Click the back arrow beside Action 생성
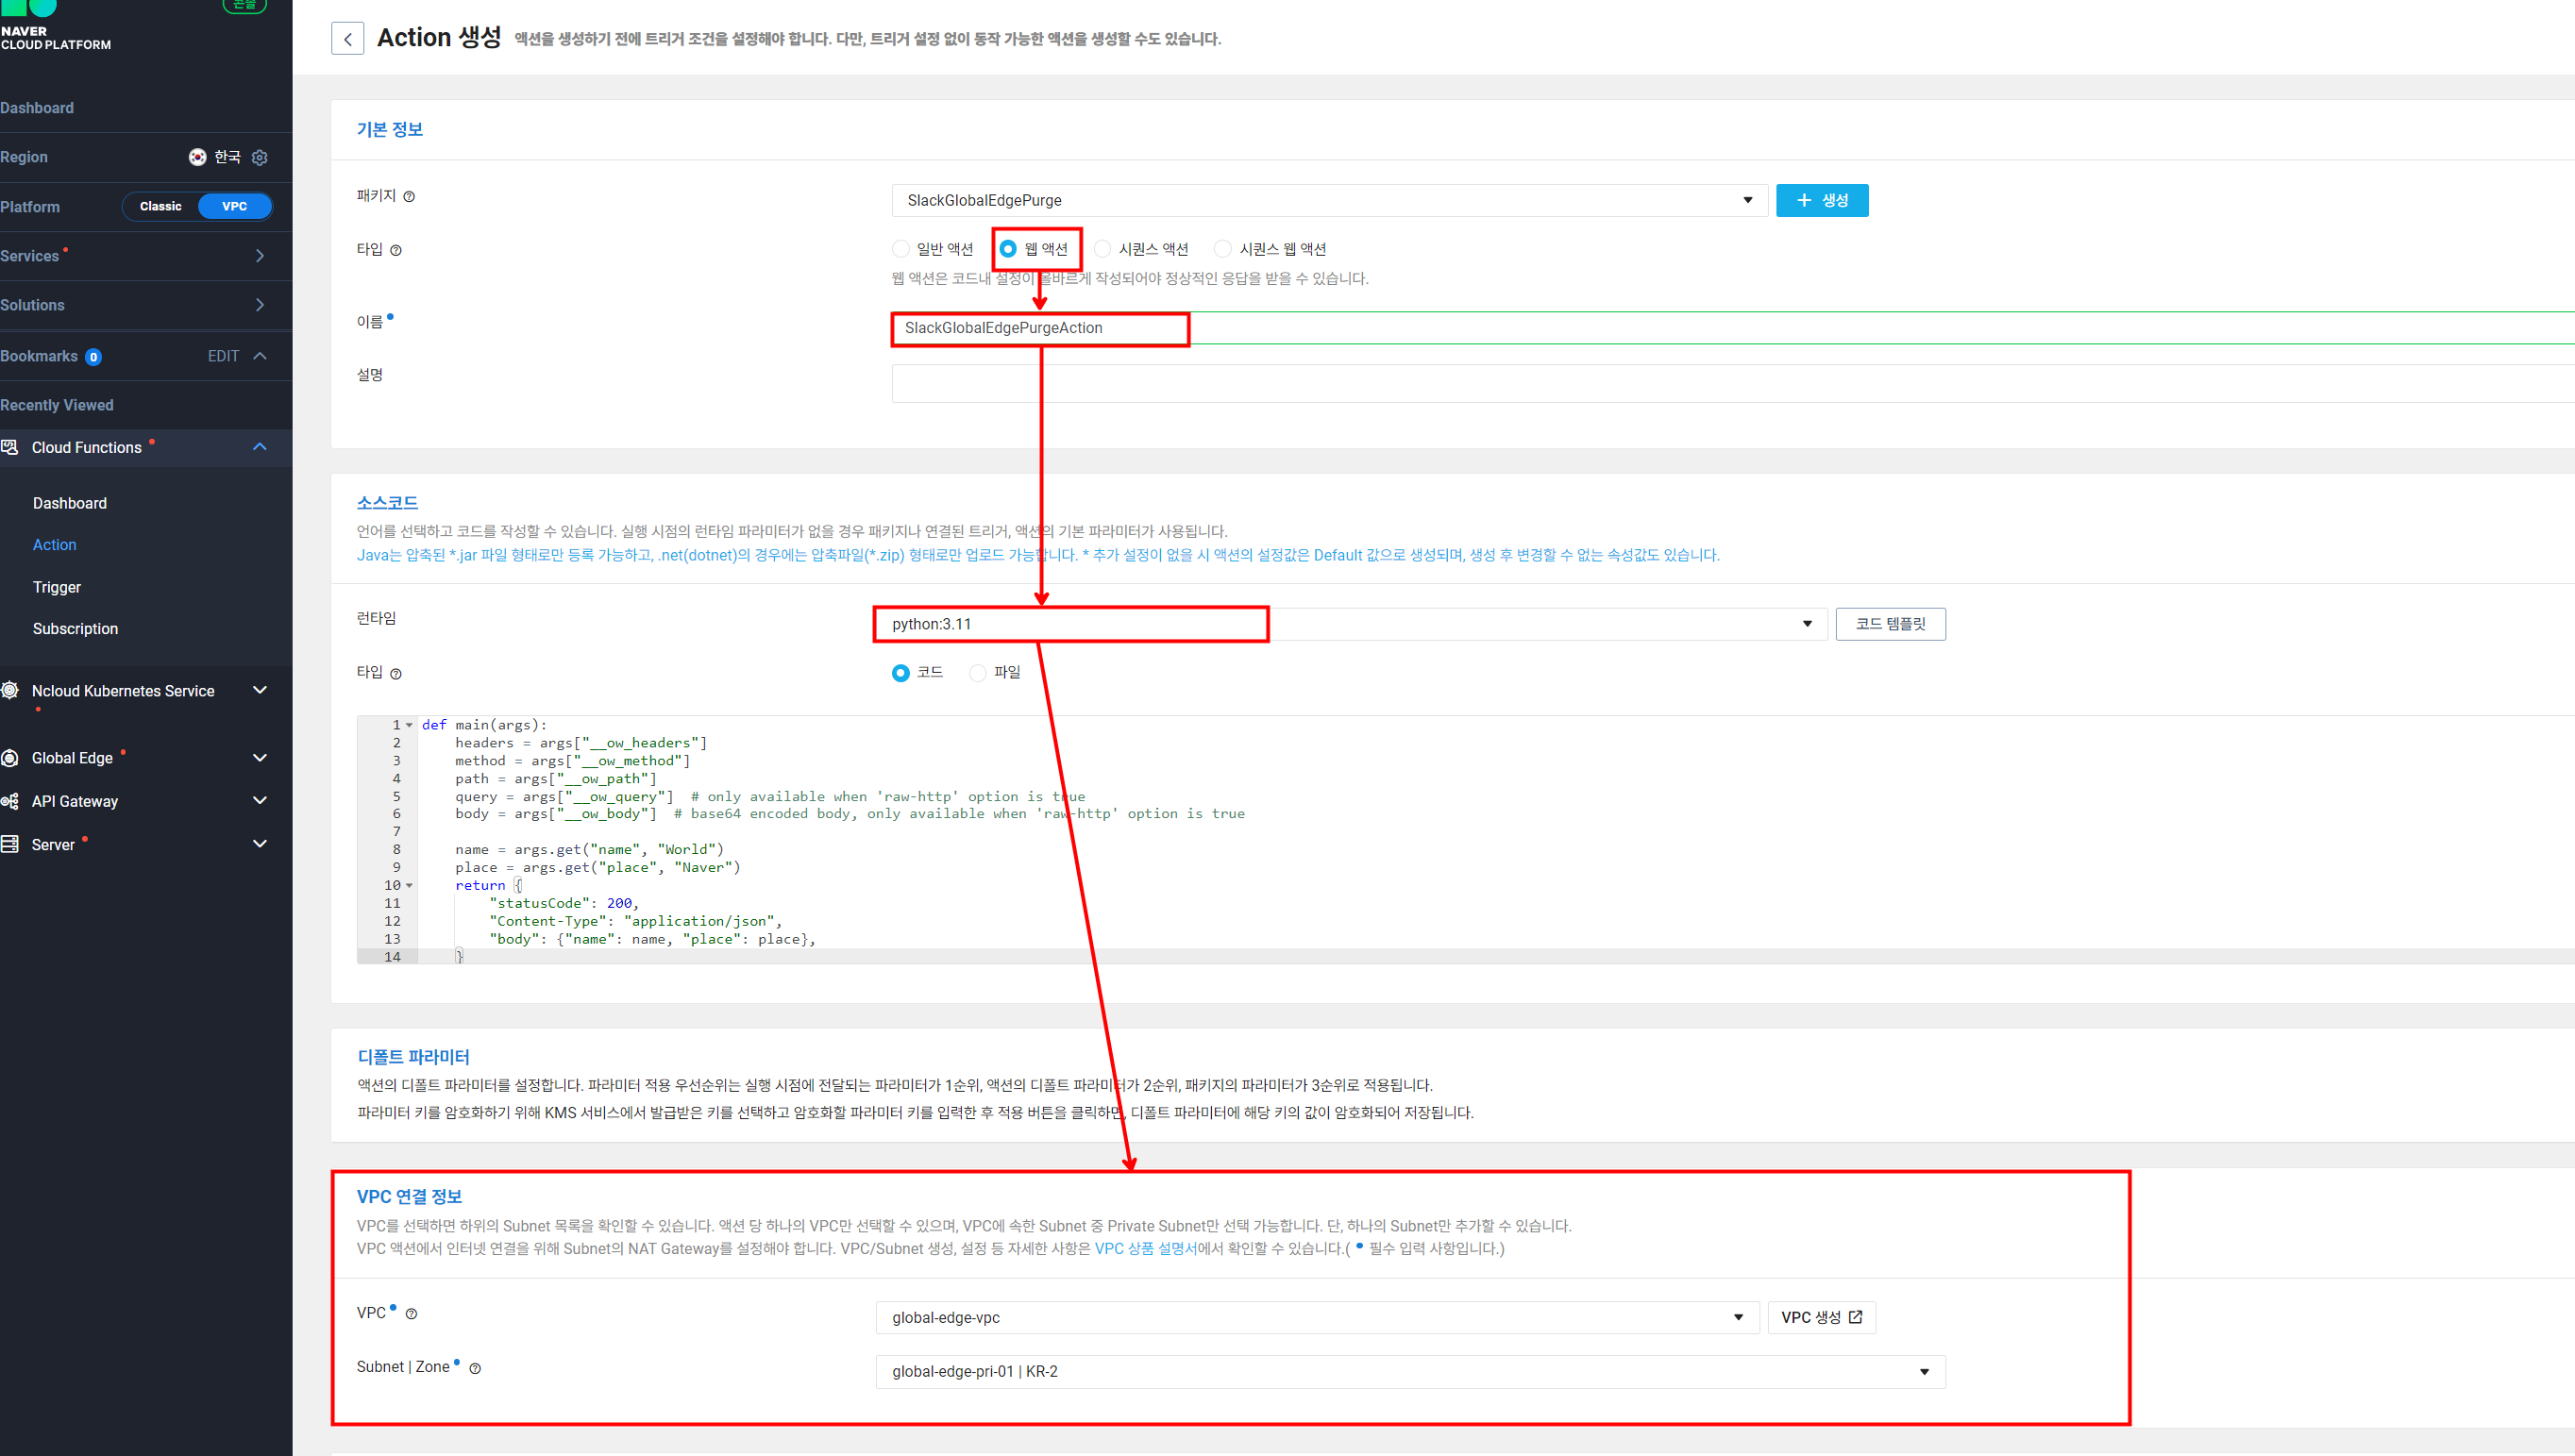Screen dimensions: 2575x1456 pos(347,39)
